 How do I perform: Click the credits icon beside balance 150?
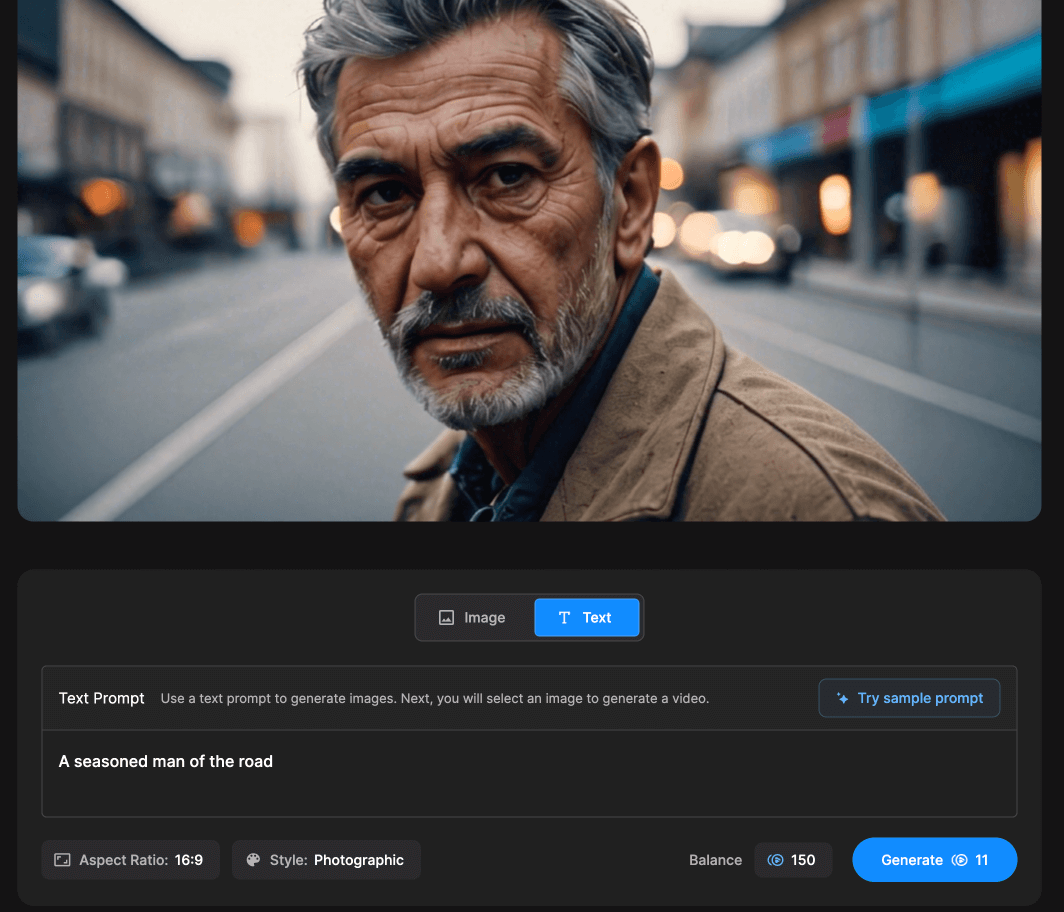(775, 860)
